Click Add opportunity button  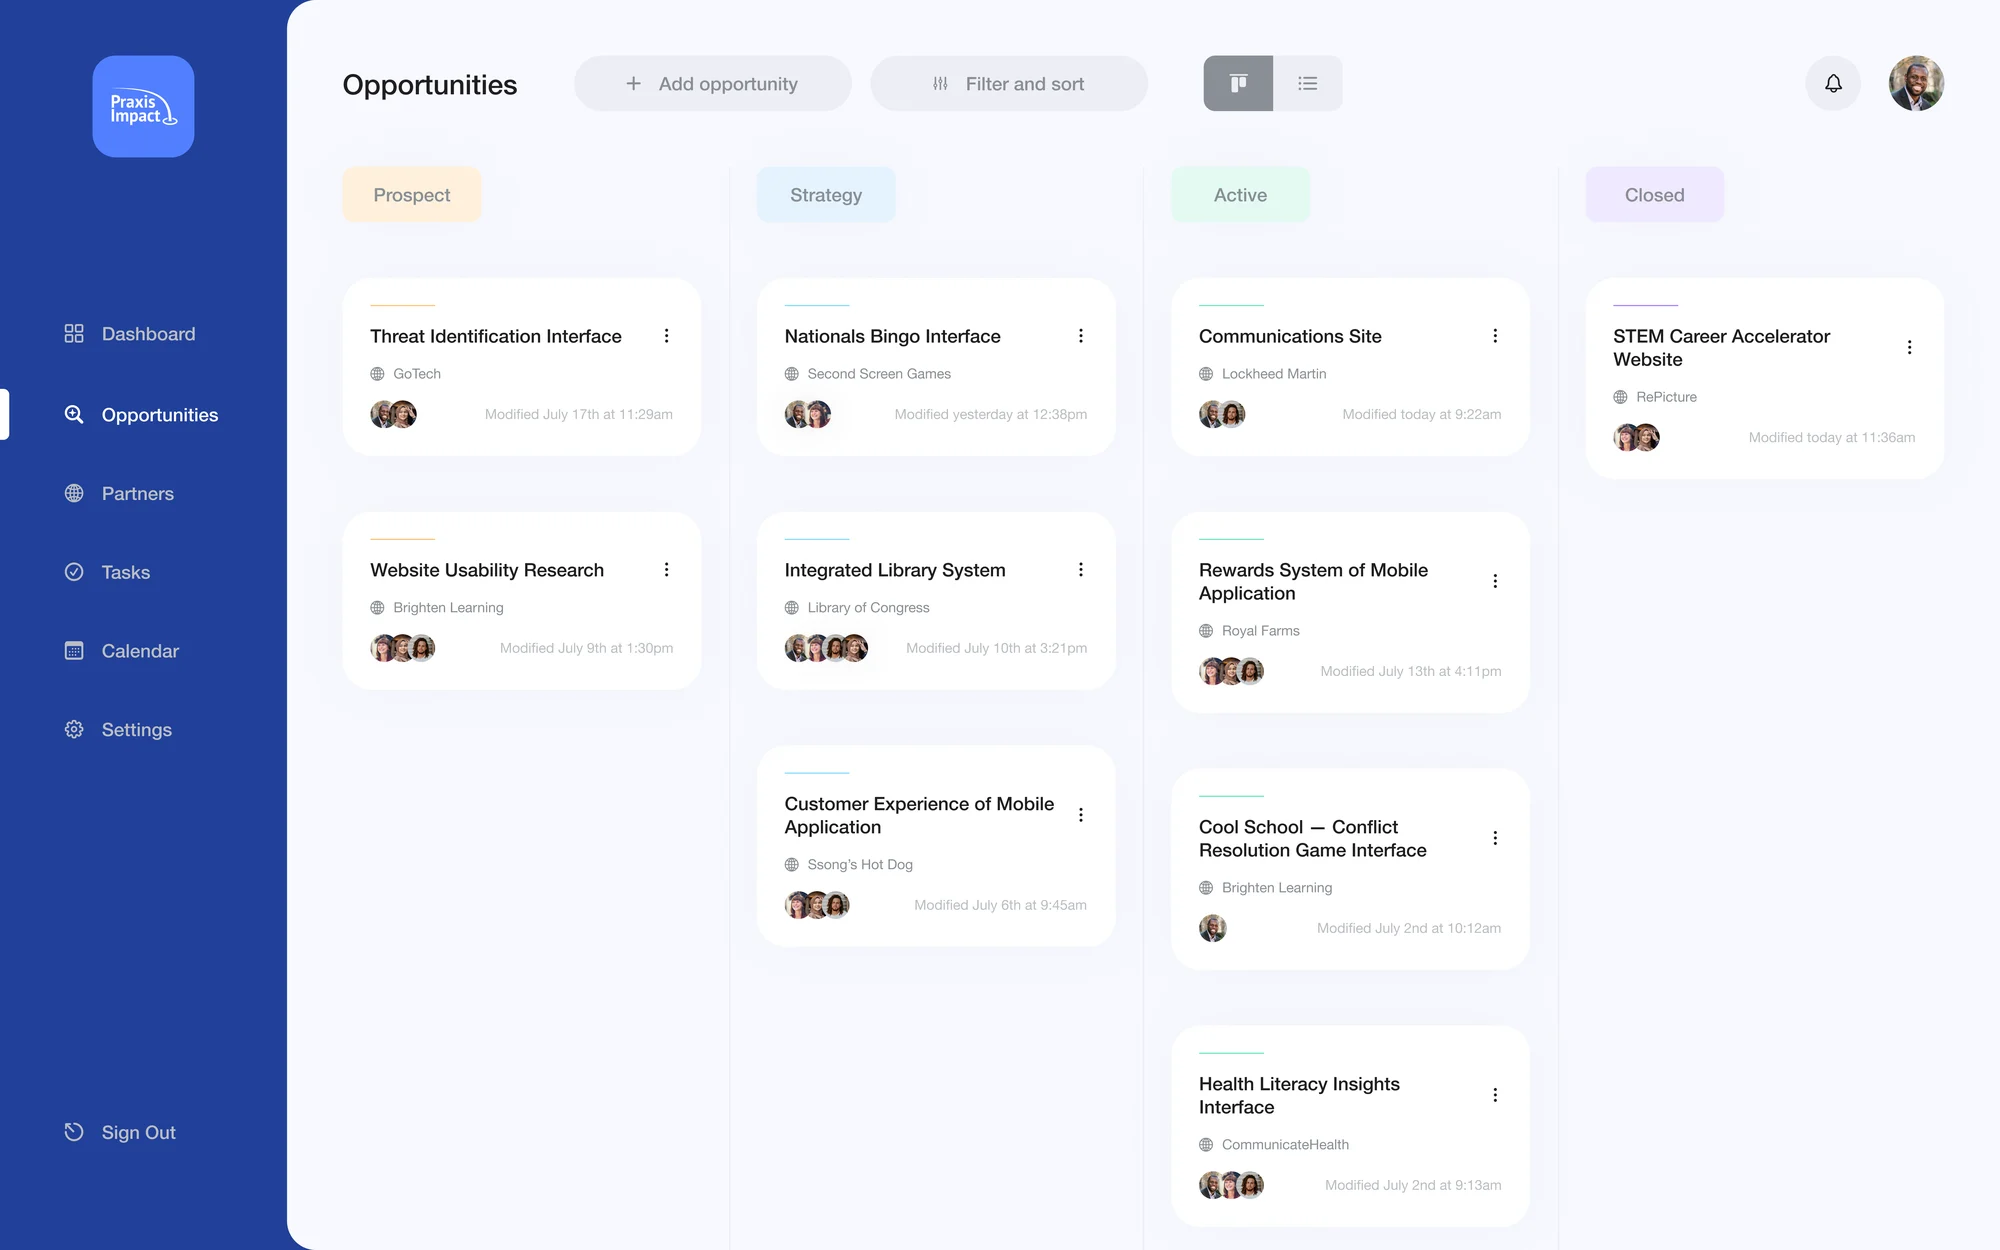[712, 83]
